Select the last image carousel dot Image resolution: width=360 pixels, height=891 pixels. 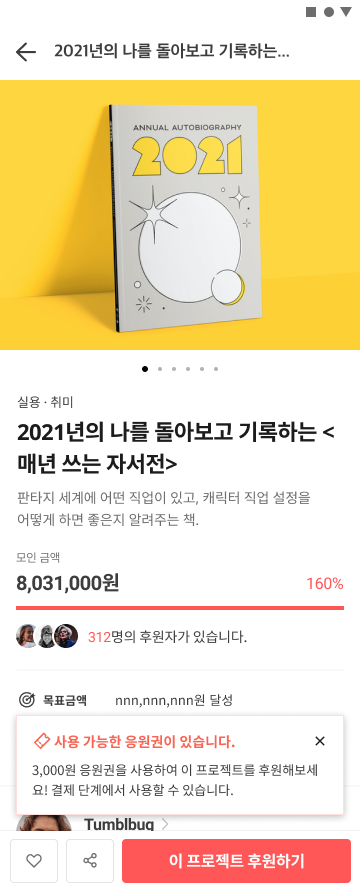(x=216, y=369)
